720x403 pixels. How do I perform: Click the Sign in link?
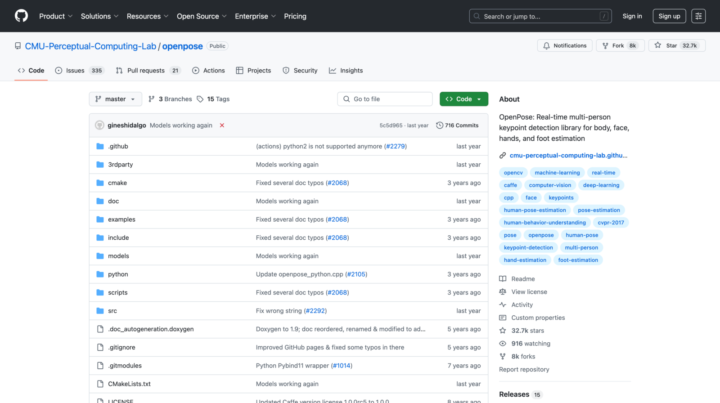(x=632, y=16)
